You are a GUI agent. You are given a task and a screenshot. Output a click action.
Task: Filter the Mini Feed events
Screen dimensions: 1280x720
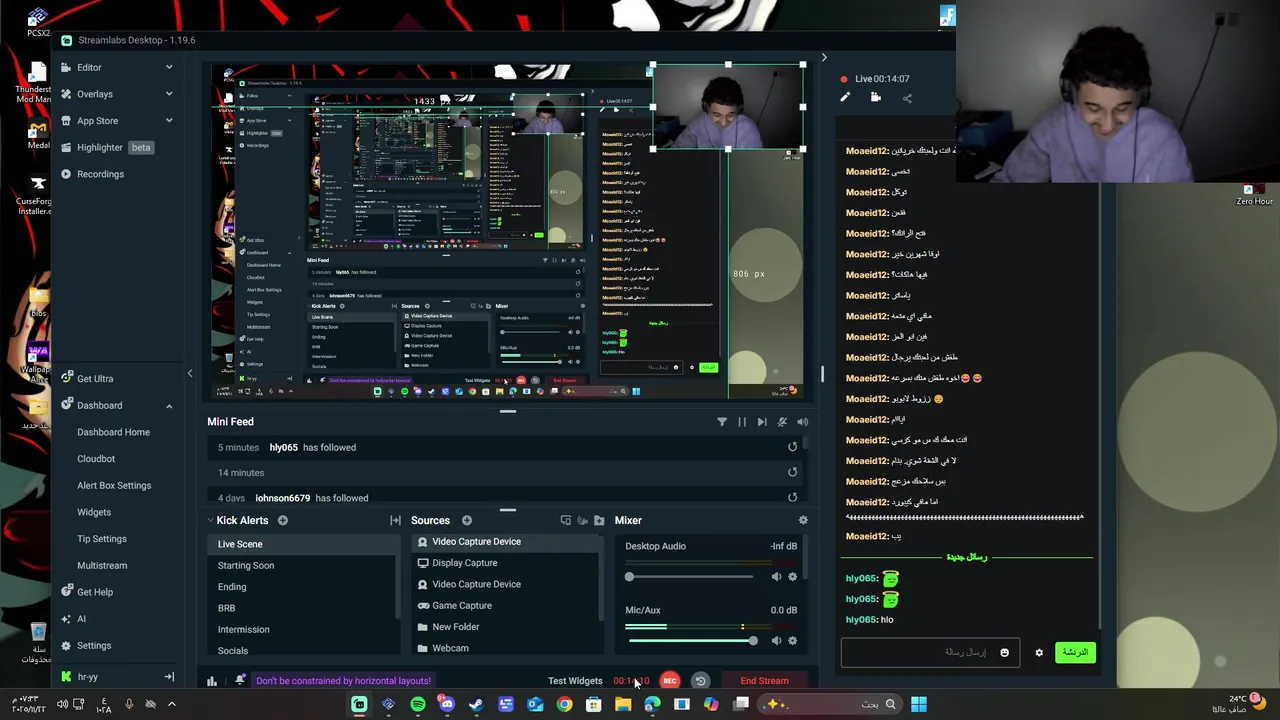pyautogui.click(x=722, y=422)
